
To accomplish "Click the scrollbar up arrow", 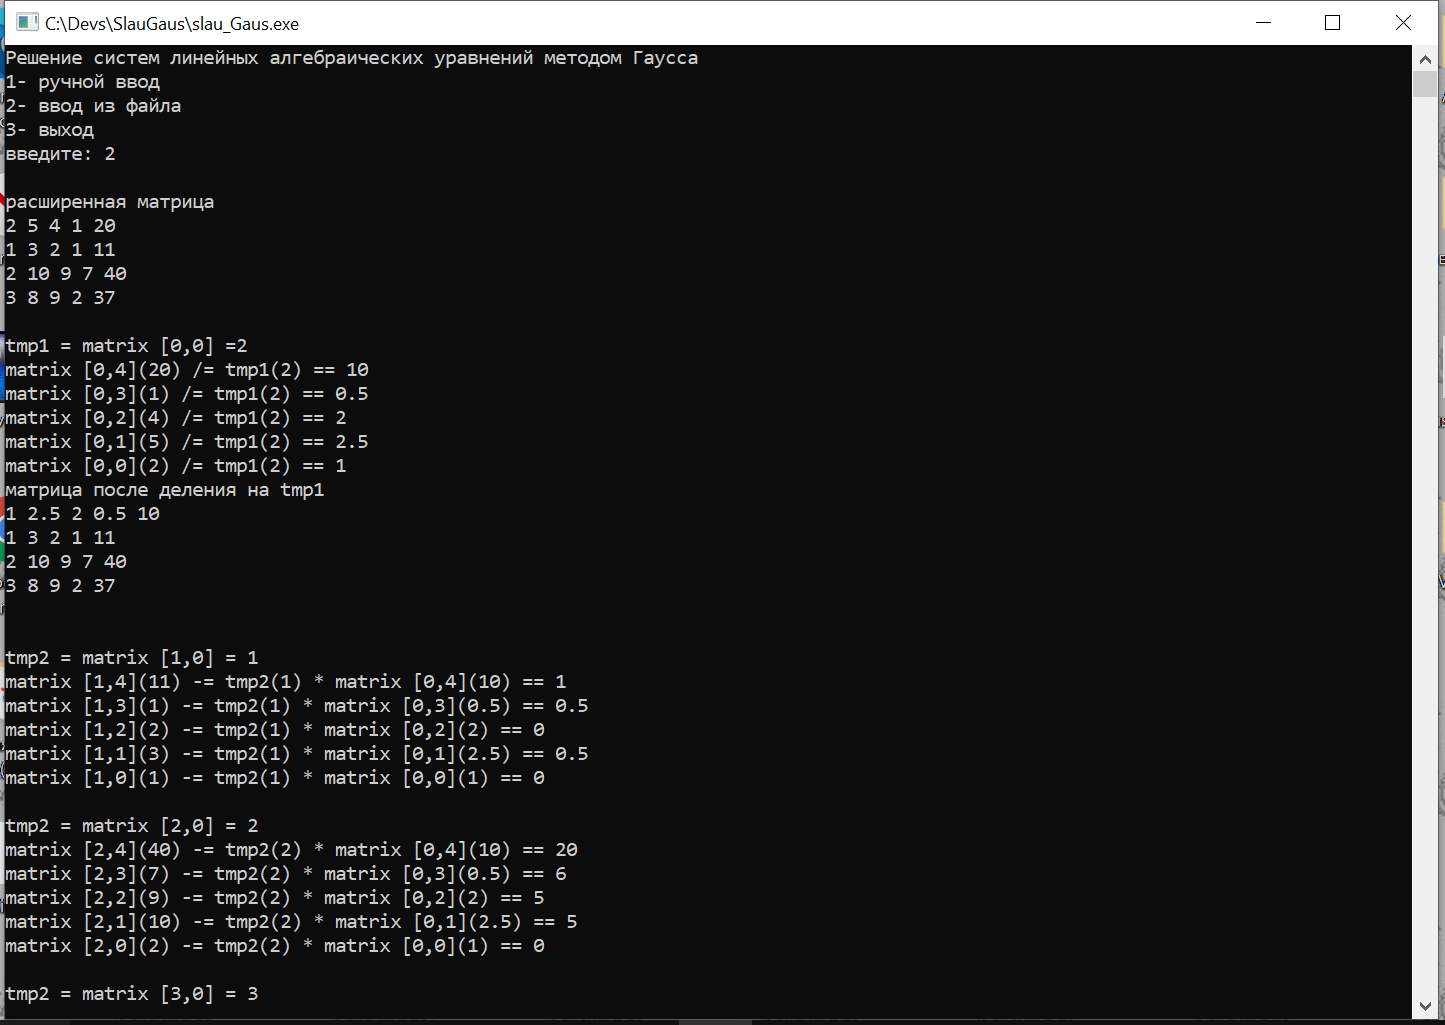I will point(1425,58).
